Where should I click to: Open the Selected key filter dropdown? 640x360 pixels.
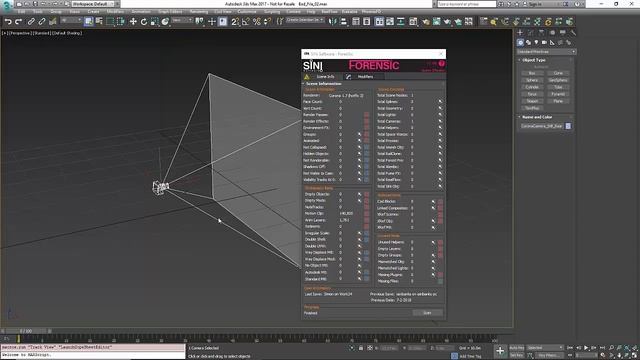click(x=545, y=348)
